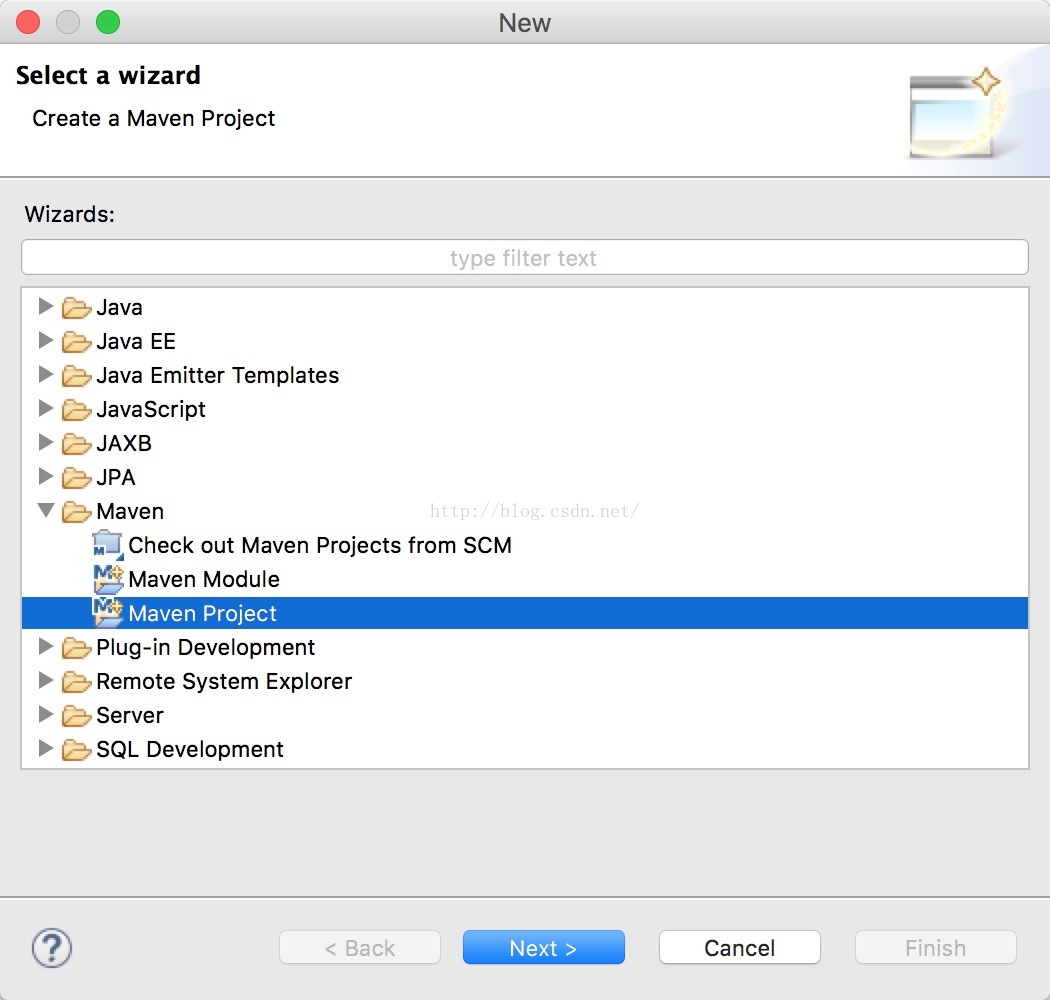Viewport: 1050px width, 1000px height.
Task: Expand the JPA category
Action: (46, 476)
